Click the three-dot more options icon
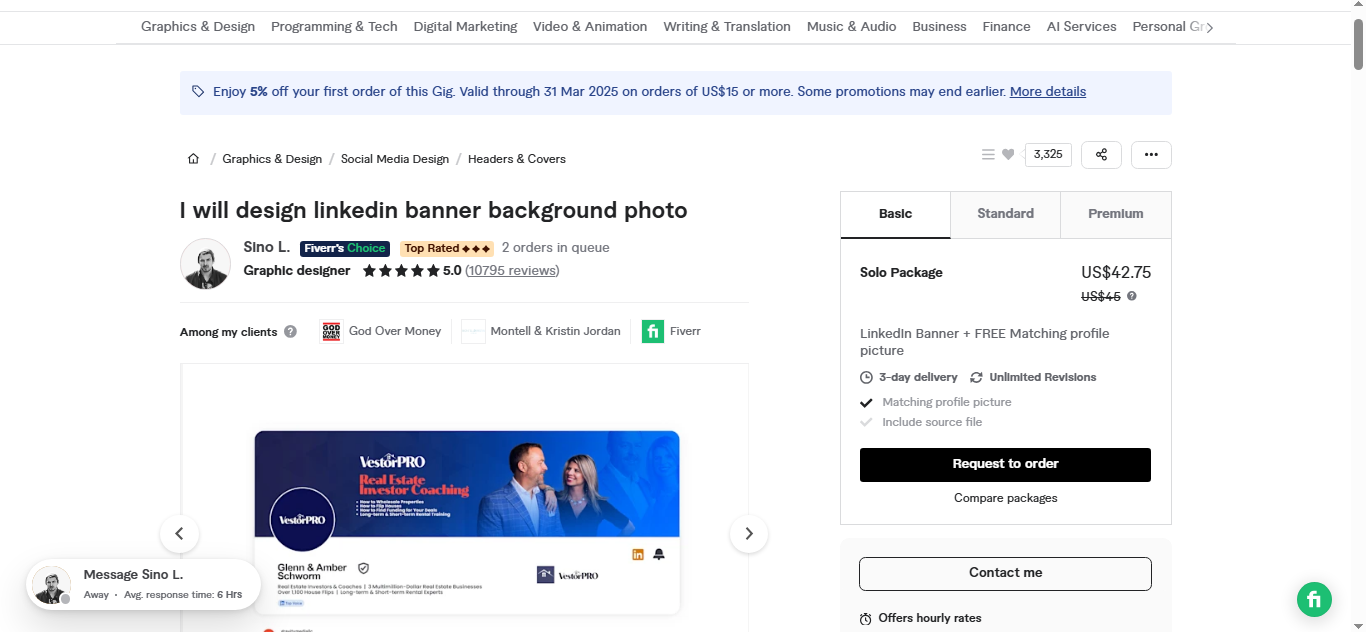This screenshot has width=1366, height=632. (x=1151, y=154)
